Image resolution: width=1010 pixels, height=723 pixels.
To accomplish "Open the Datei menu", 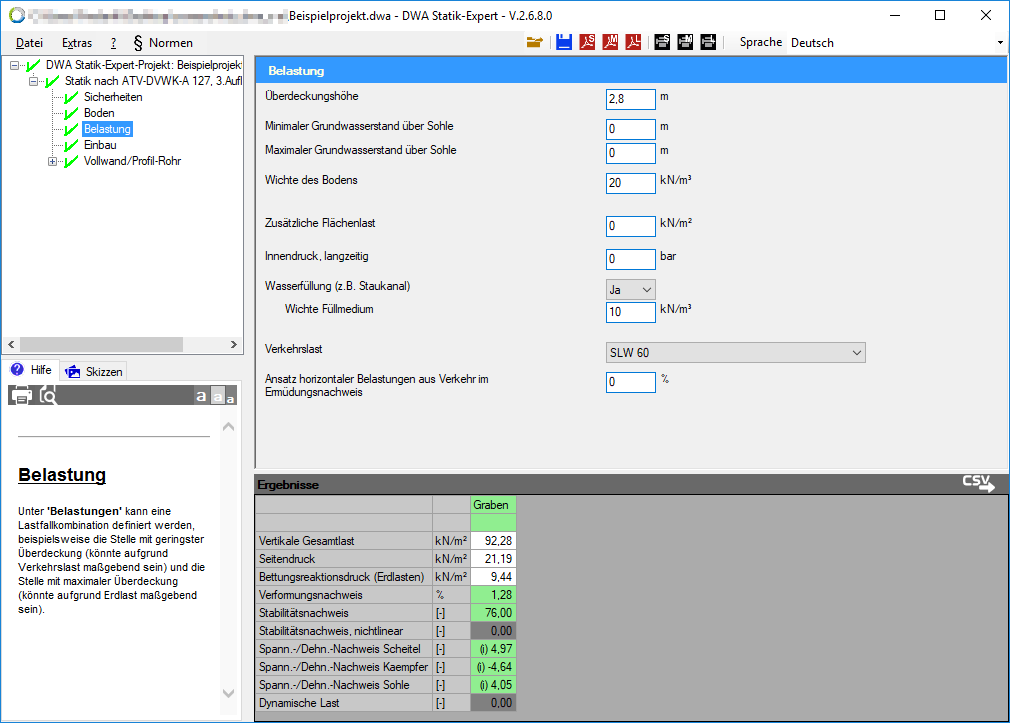I will (30, 43).
